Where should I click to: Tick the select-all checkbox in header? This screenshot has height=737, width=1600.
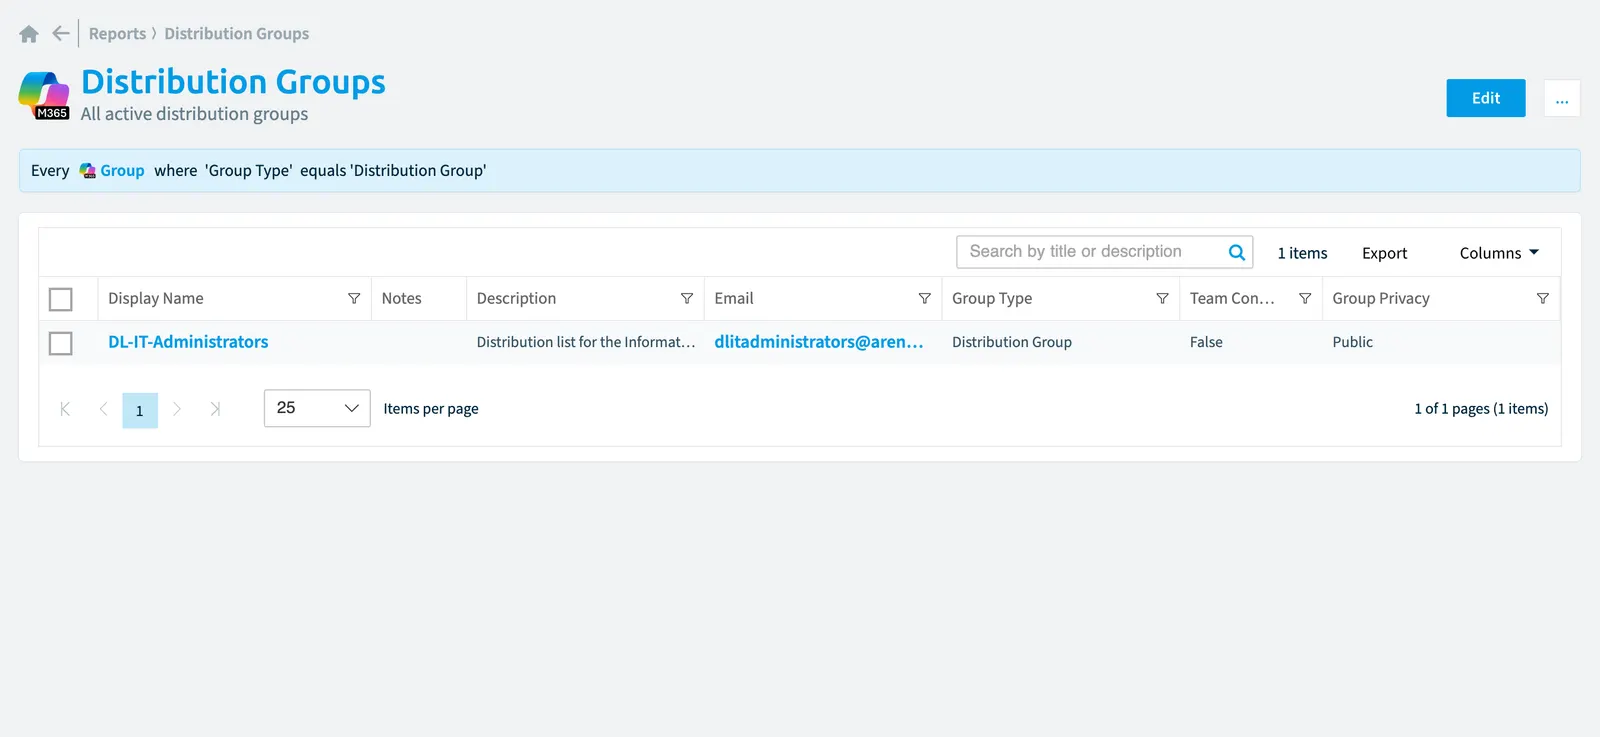61,299
